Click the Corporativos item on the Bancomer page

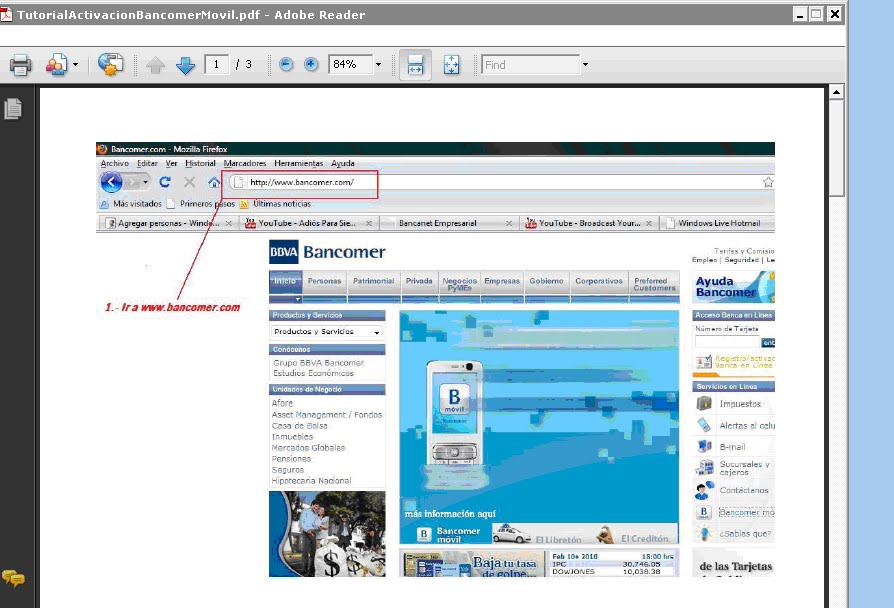(x=599, y=281)
